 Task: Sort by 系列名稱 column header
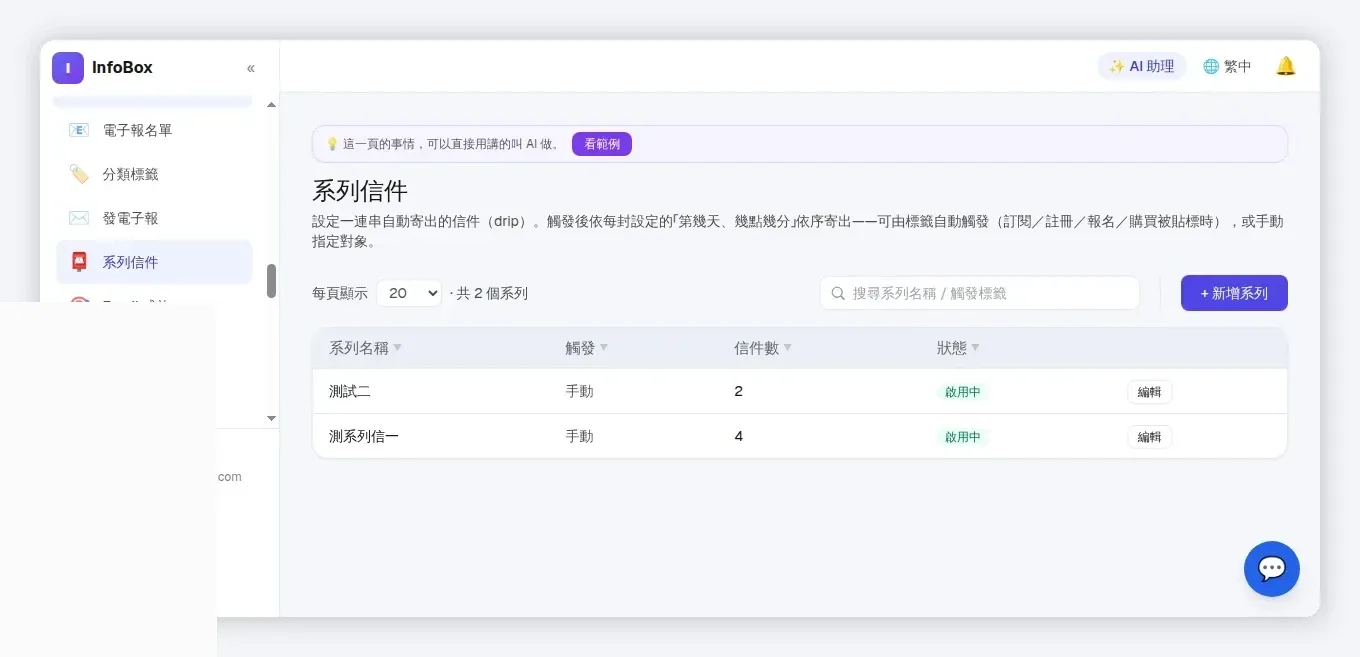click(x=365, y=348)
